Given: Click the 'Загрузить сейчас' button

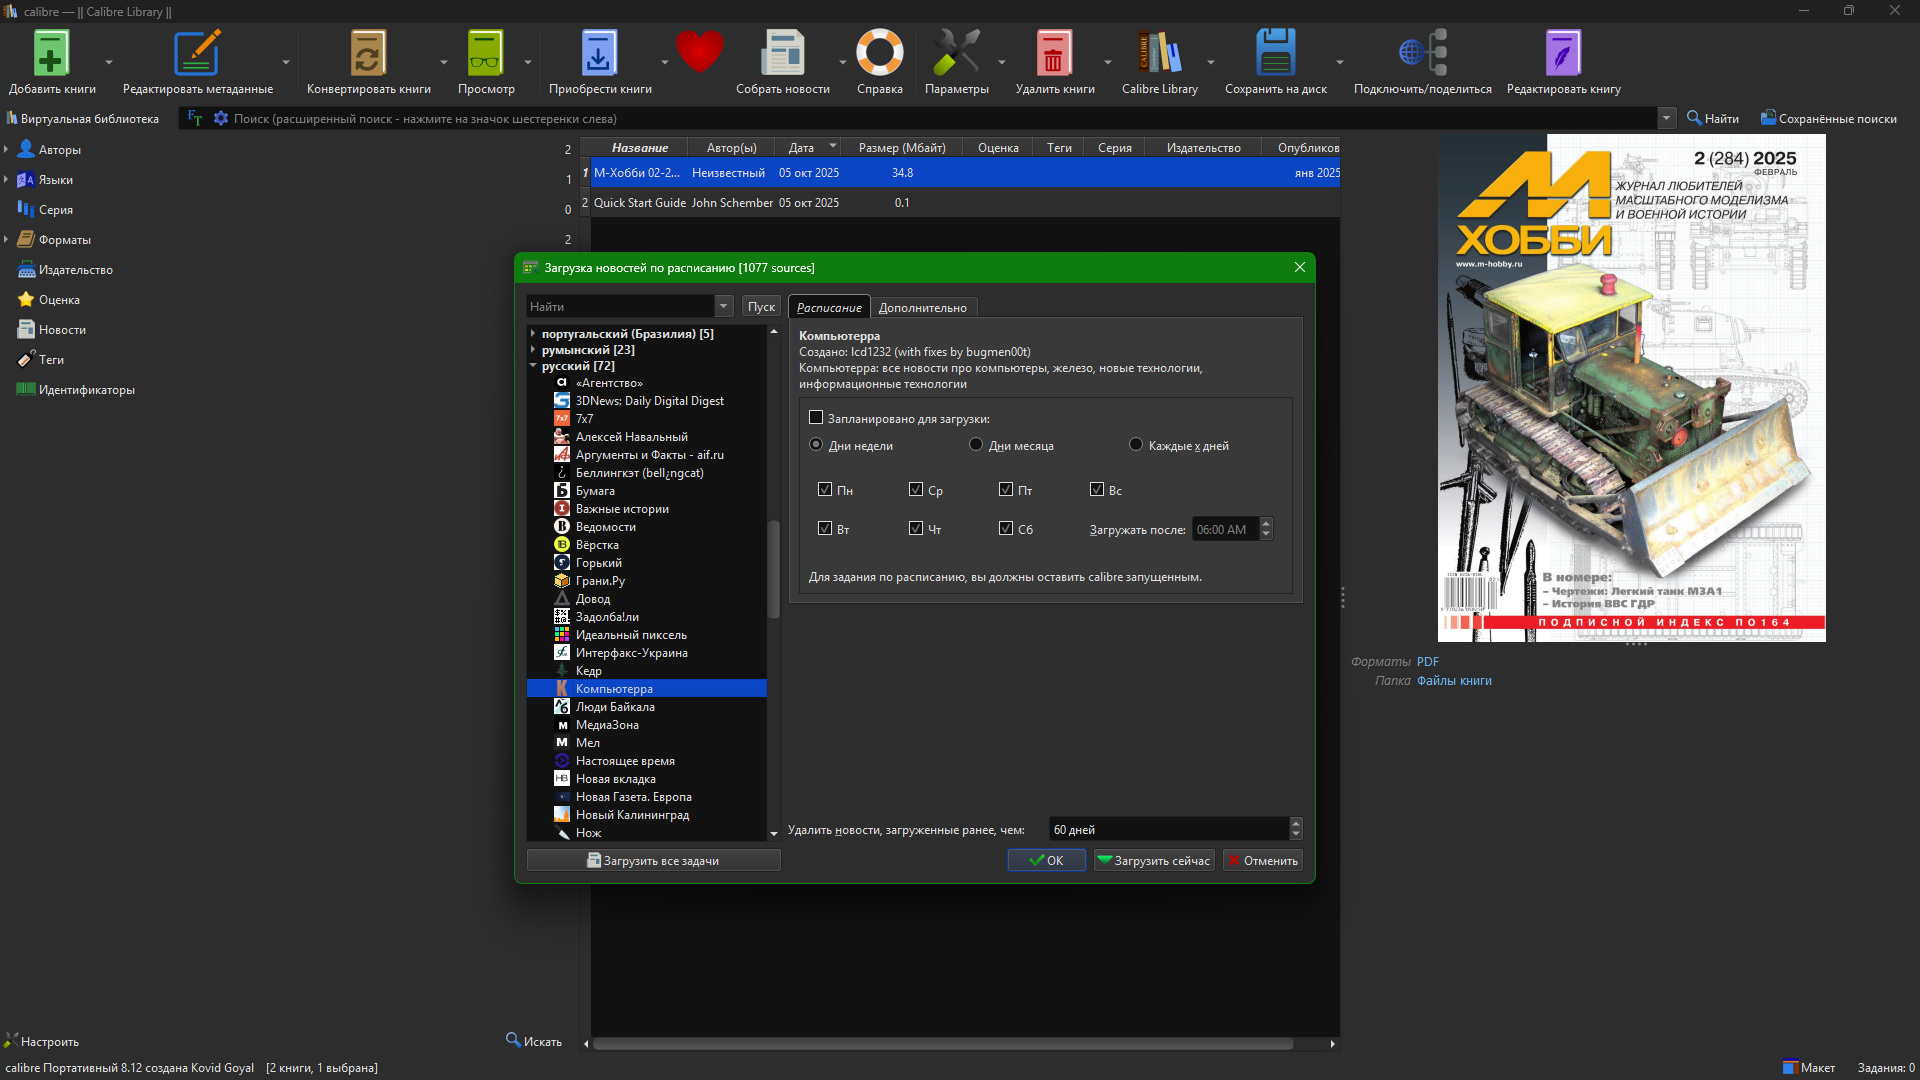Looking at the screenshot, I should (1154, 861).
